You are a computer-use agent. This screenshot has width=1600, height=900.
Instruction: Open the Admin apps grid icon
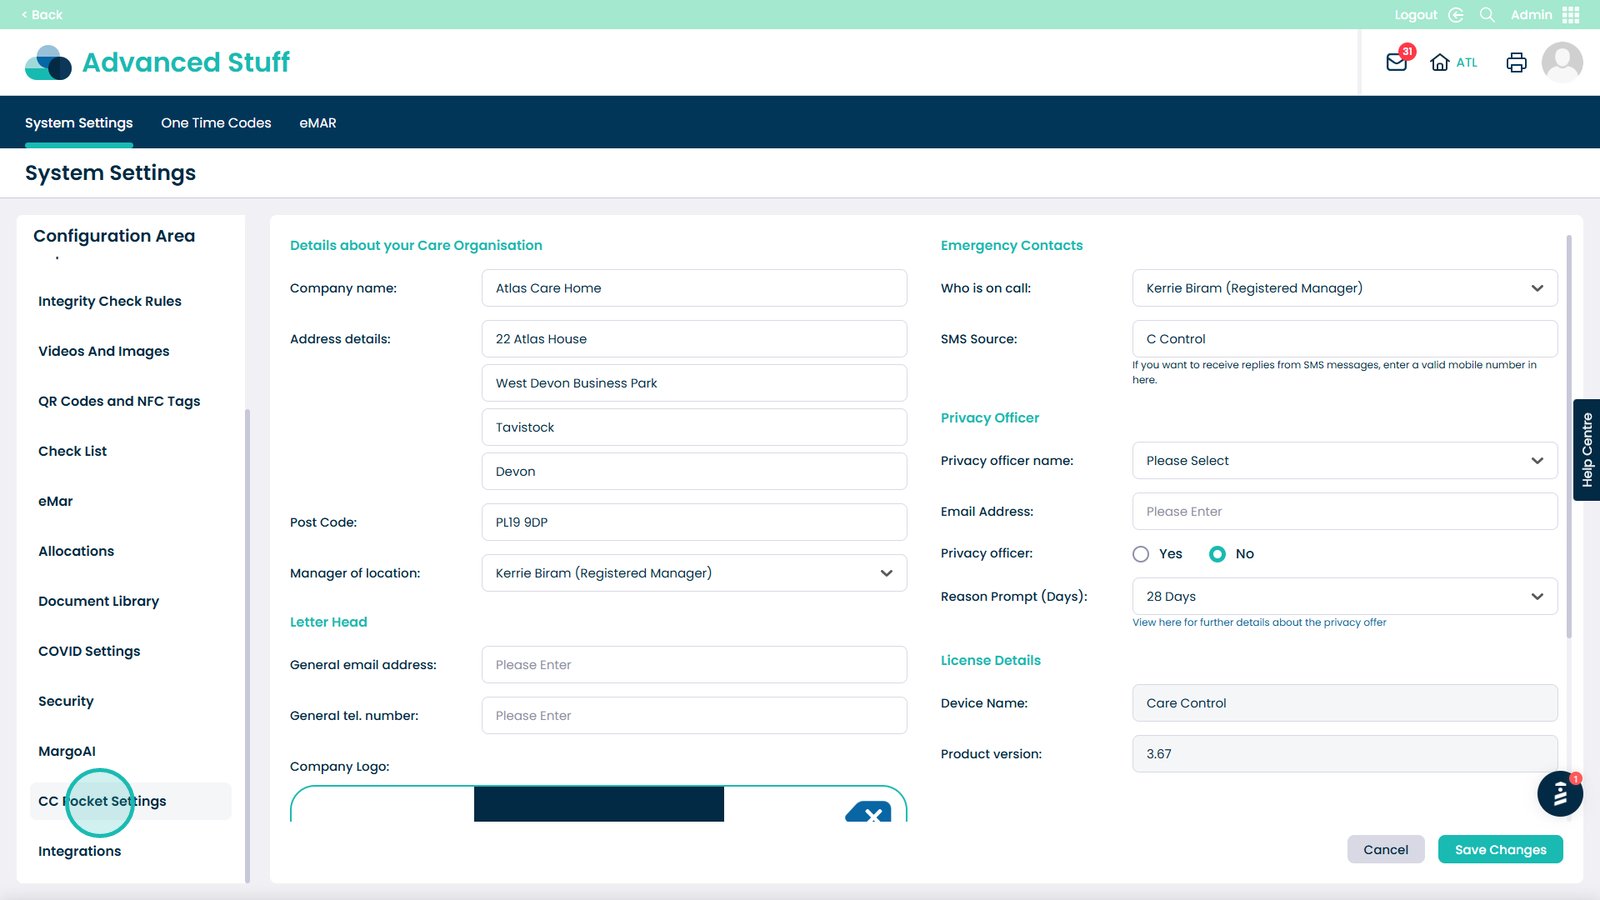[1571, 15]
